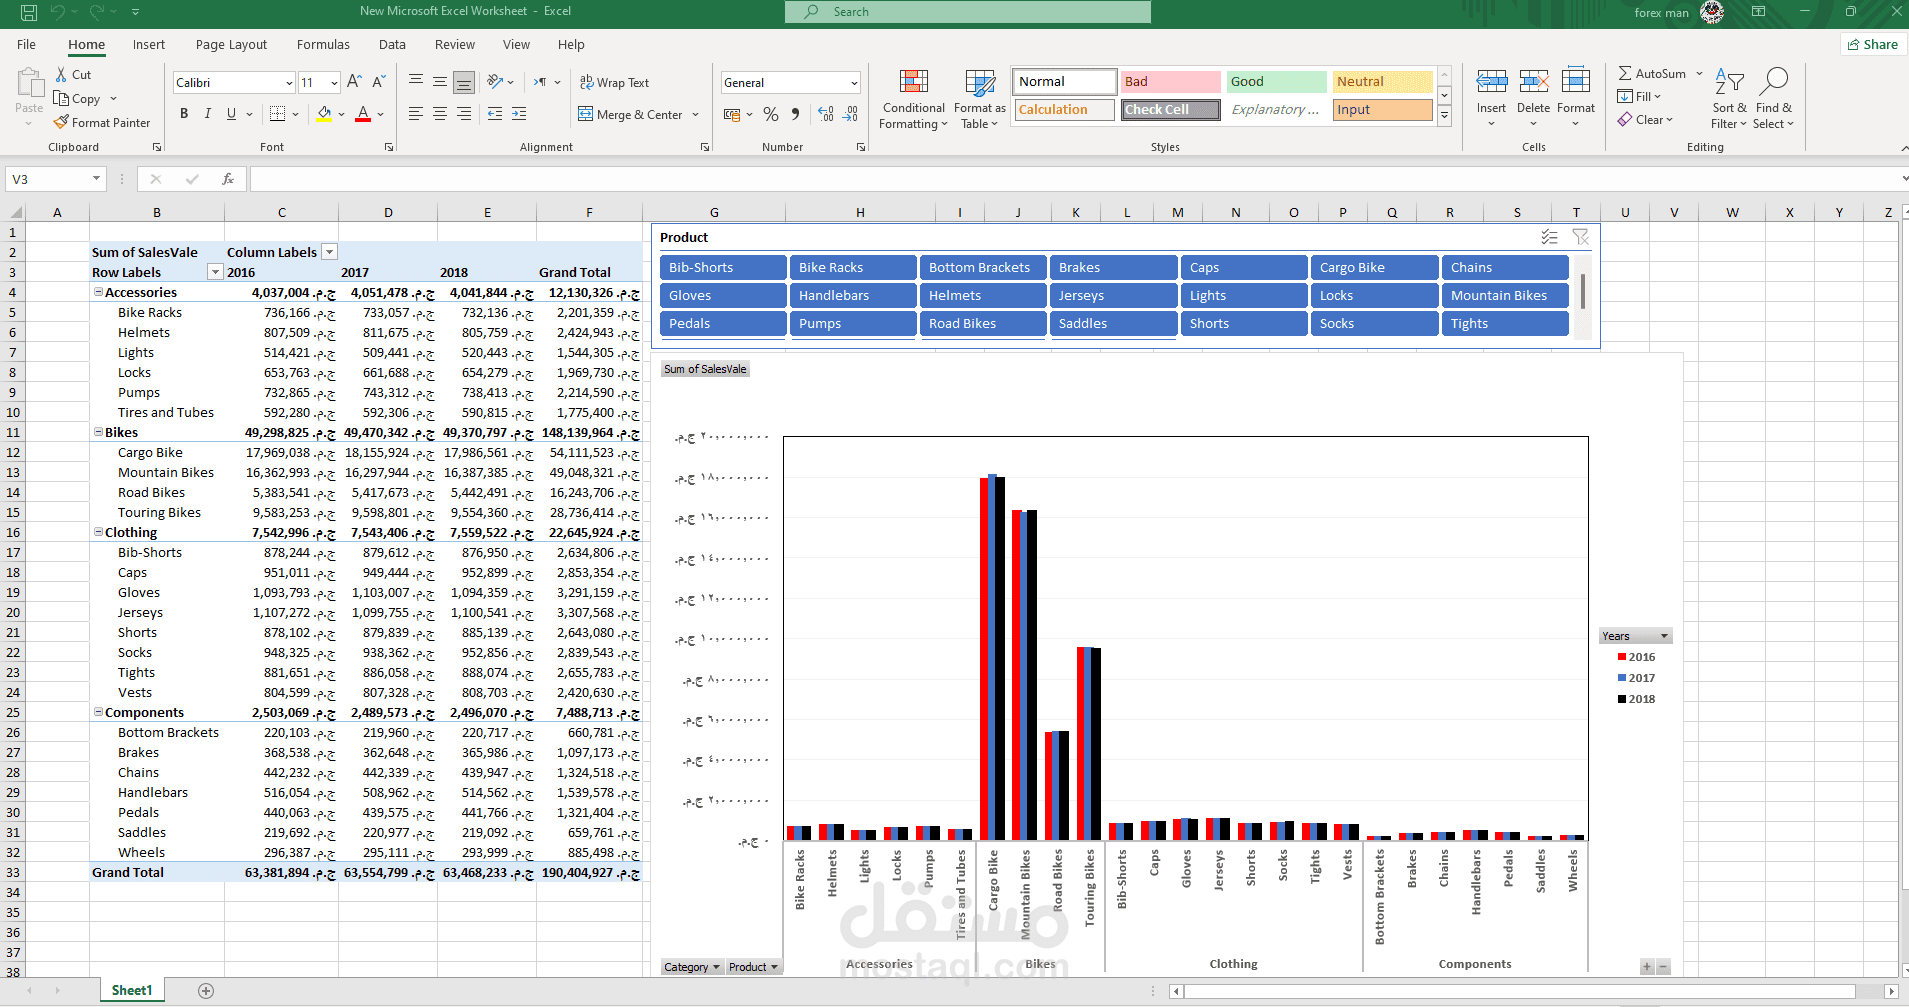Clear the Product slicer filter

point(1581,237)
